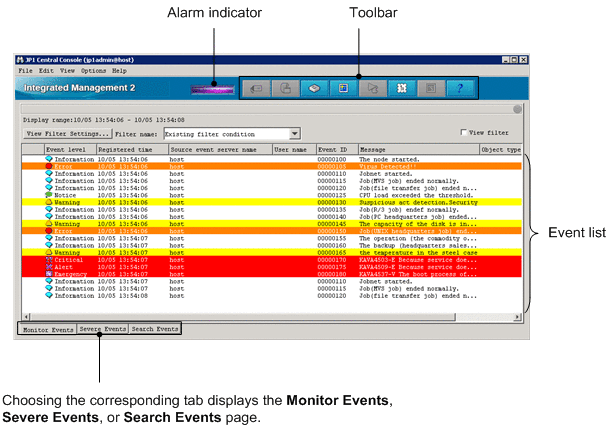This screenshot has height=429, width=609.
Task: Switch to the Search Events tab
Action: coord(155,328)
